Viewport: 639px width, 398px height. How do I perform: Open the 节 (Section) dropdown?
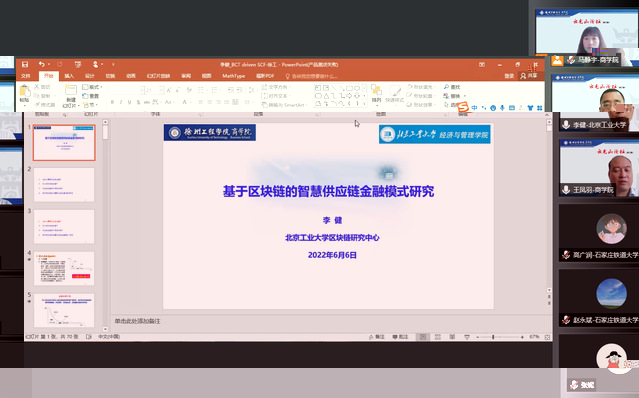pyautogui.click(x=90, y=105)
